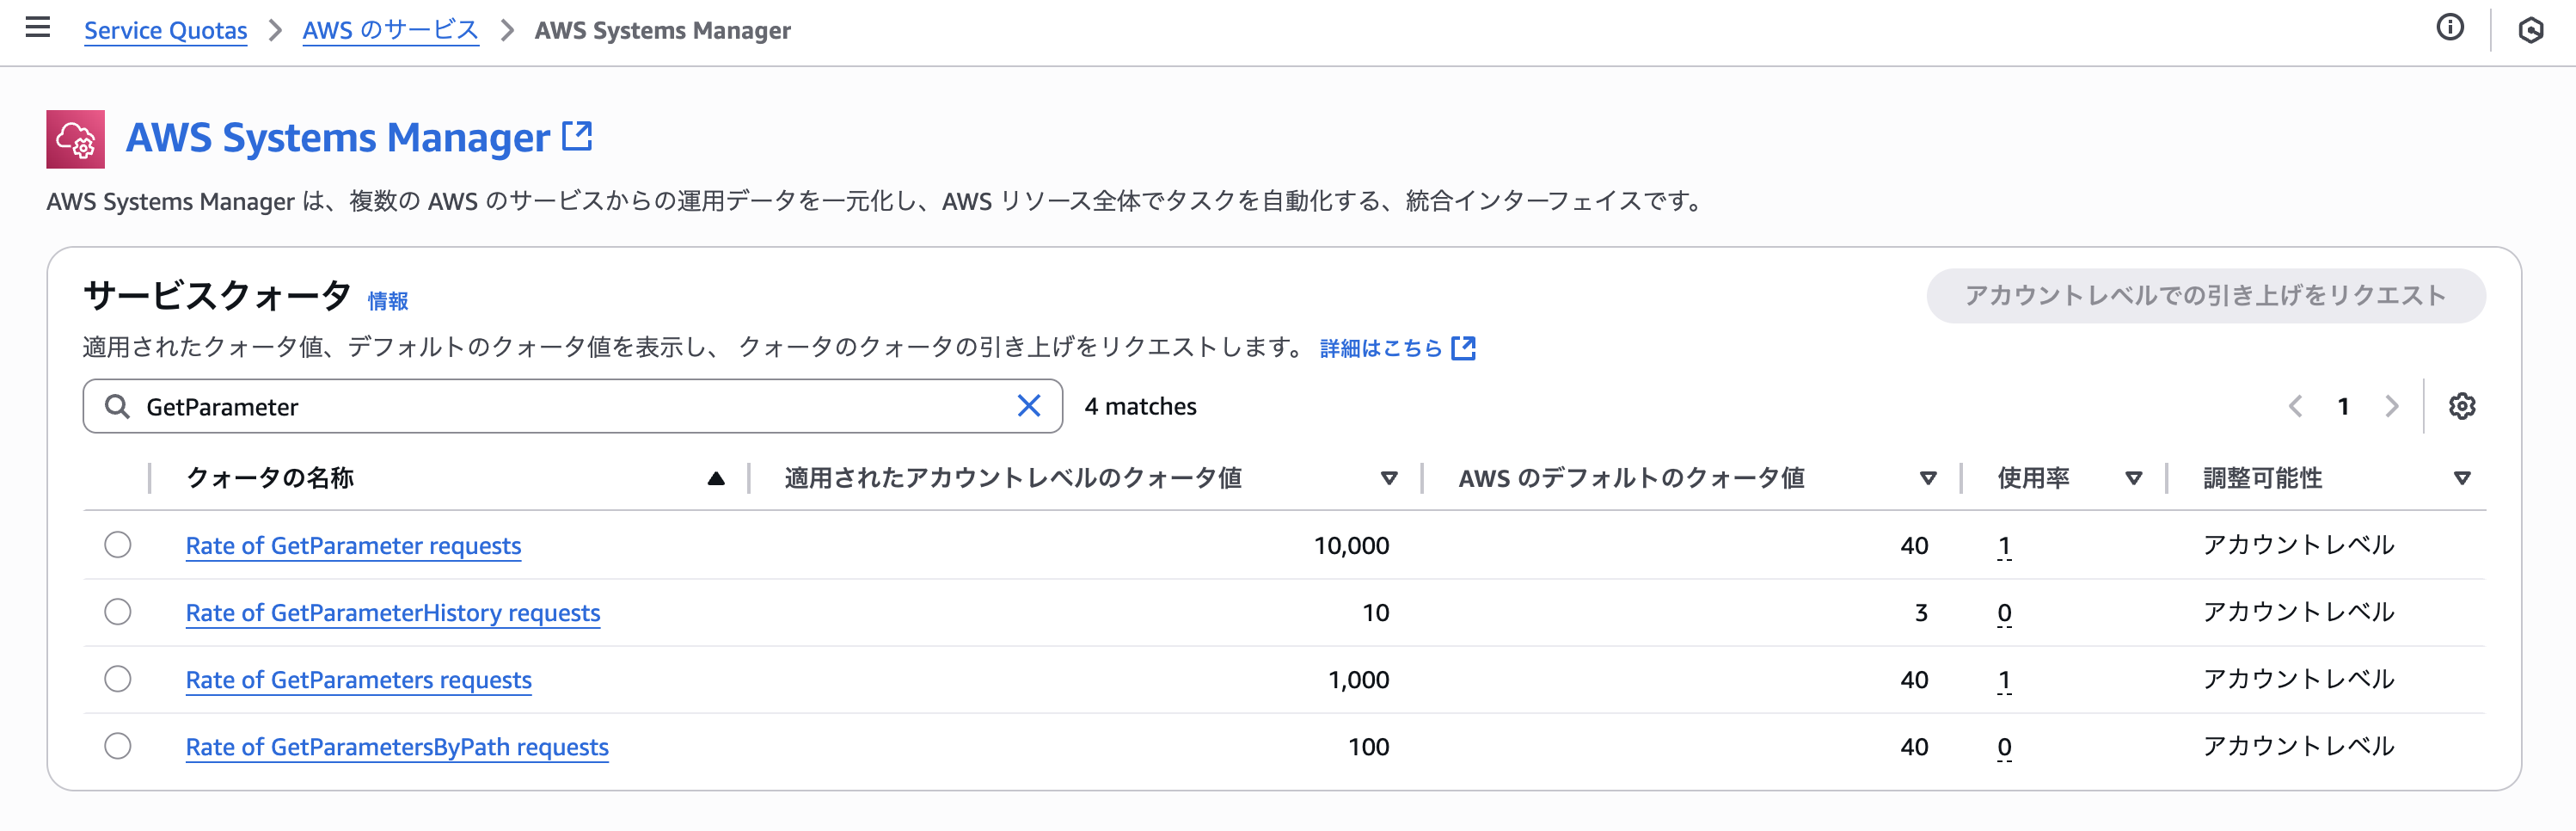The image size is (2576, 831).
Task: Open the hamburger navigation menu
Action: click(38, 27)
